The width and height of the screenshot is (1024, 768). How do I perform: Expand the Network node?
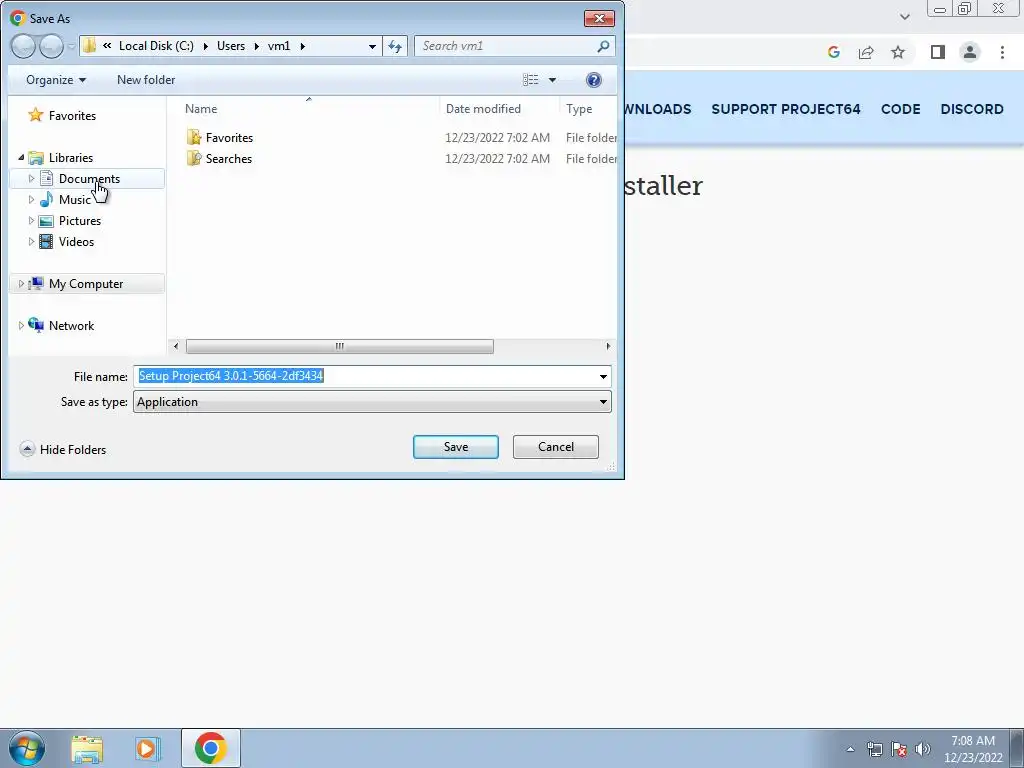click(21, 325)
